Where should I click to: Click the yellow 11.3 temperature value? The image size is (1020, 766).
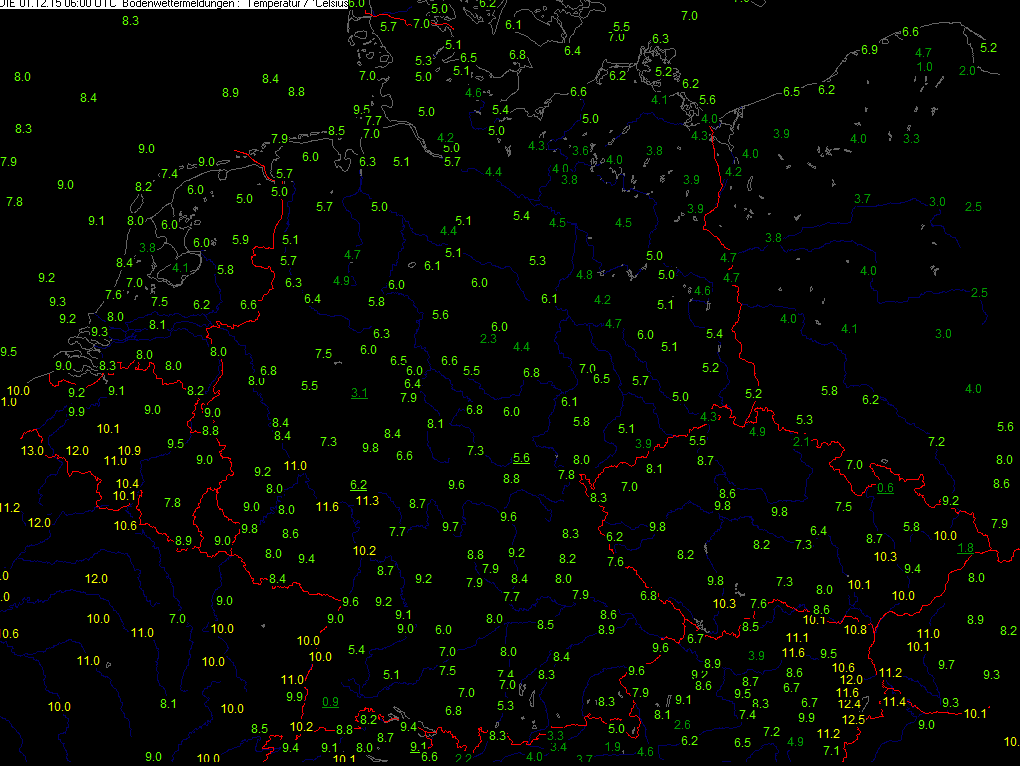tap(367, 500)
